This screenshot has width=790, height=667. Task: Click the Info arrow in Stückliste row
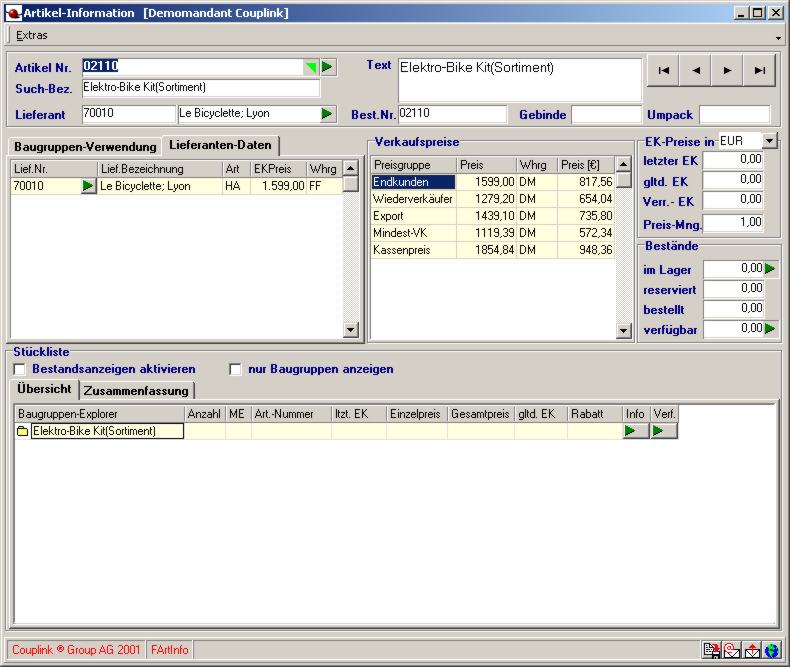[x=635, y=431]
